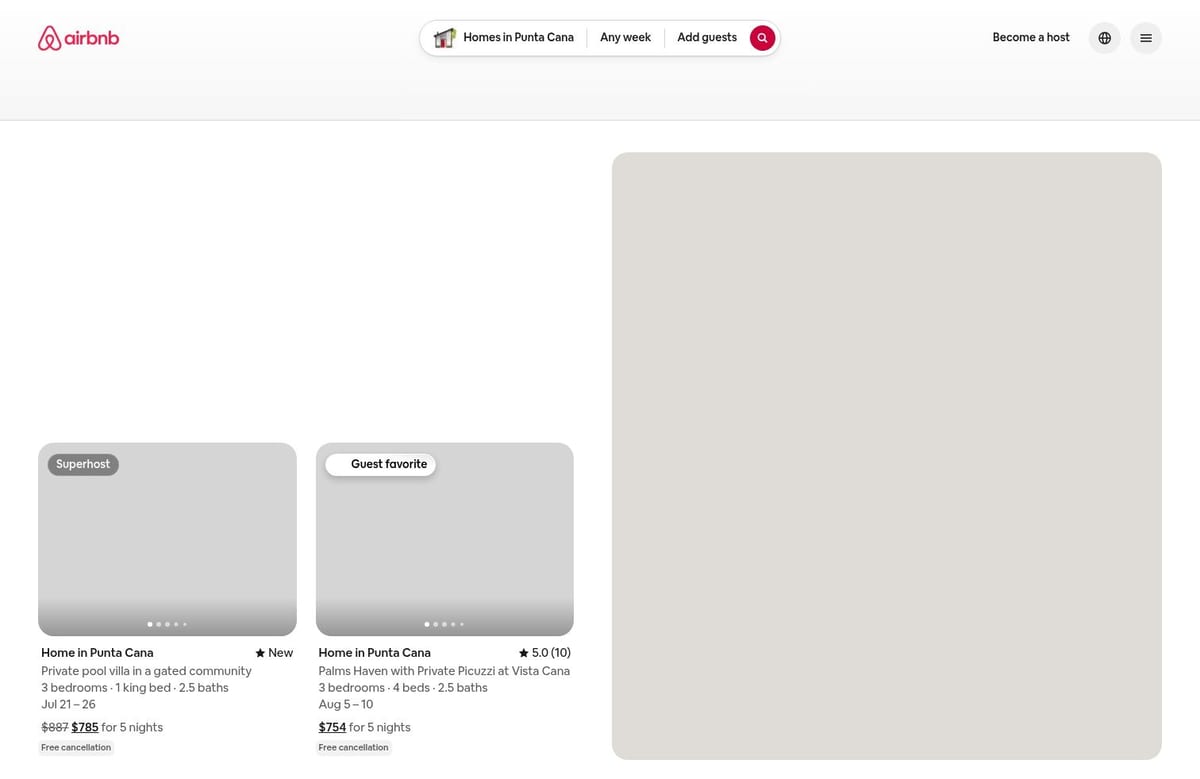1200x779 pixels.
Task: Click the Jul 21 – 26 dates text
Action: click(x=68, y=705)
